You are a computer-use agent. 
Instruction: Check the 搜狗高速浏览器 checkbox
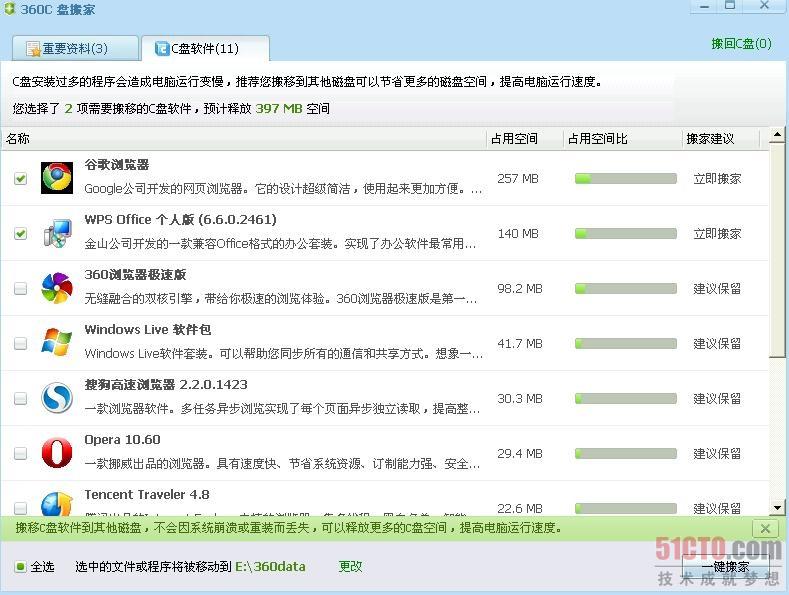point(21,398)
